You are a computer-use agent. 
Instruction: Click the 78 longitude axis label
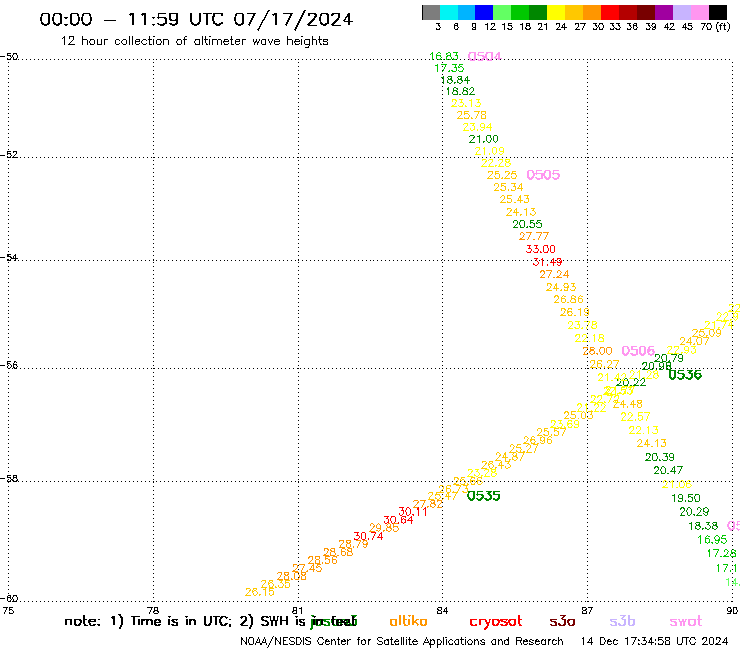pos(153,610)
